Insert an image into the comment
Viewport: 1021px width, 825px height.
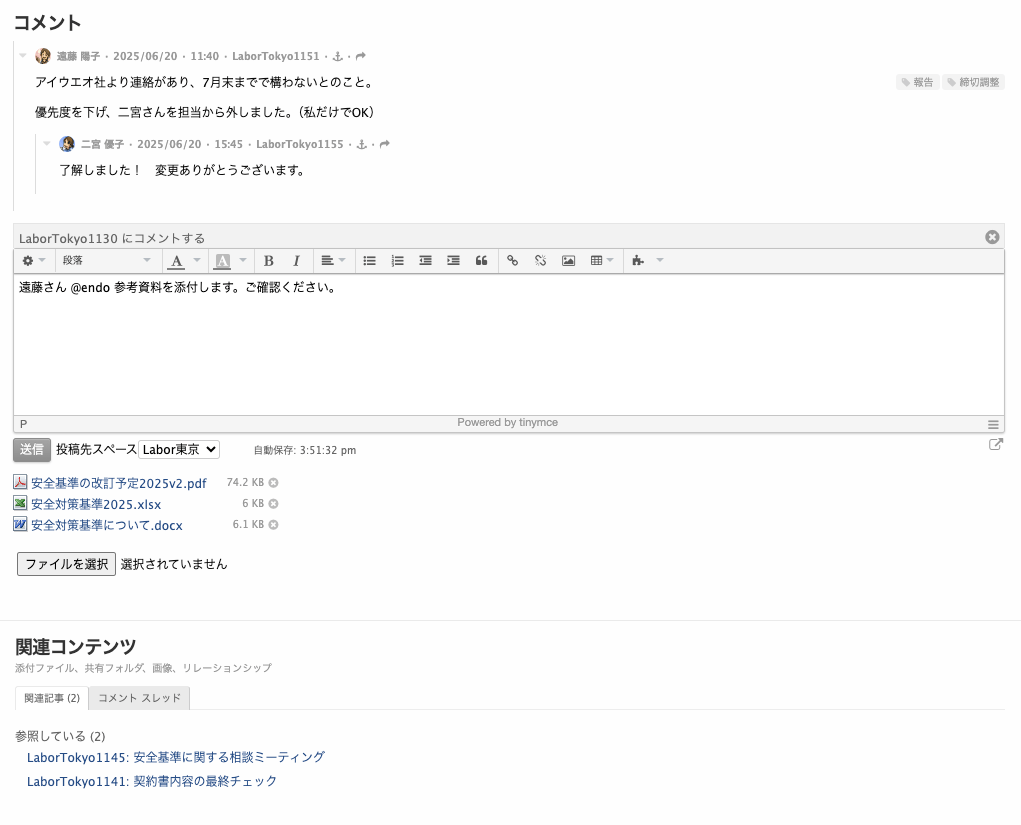pyautogui.click(x=568, y=261)
